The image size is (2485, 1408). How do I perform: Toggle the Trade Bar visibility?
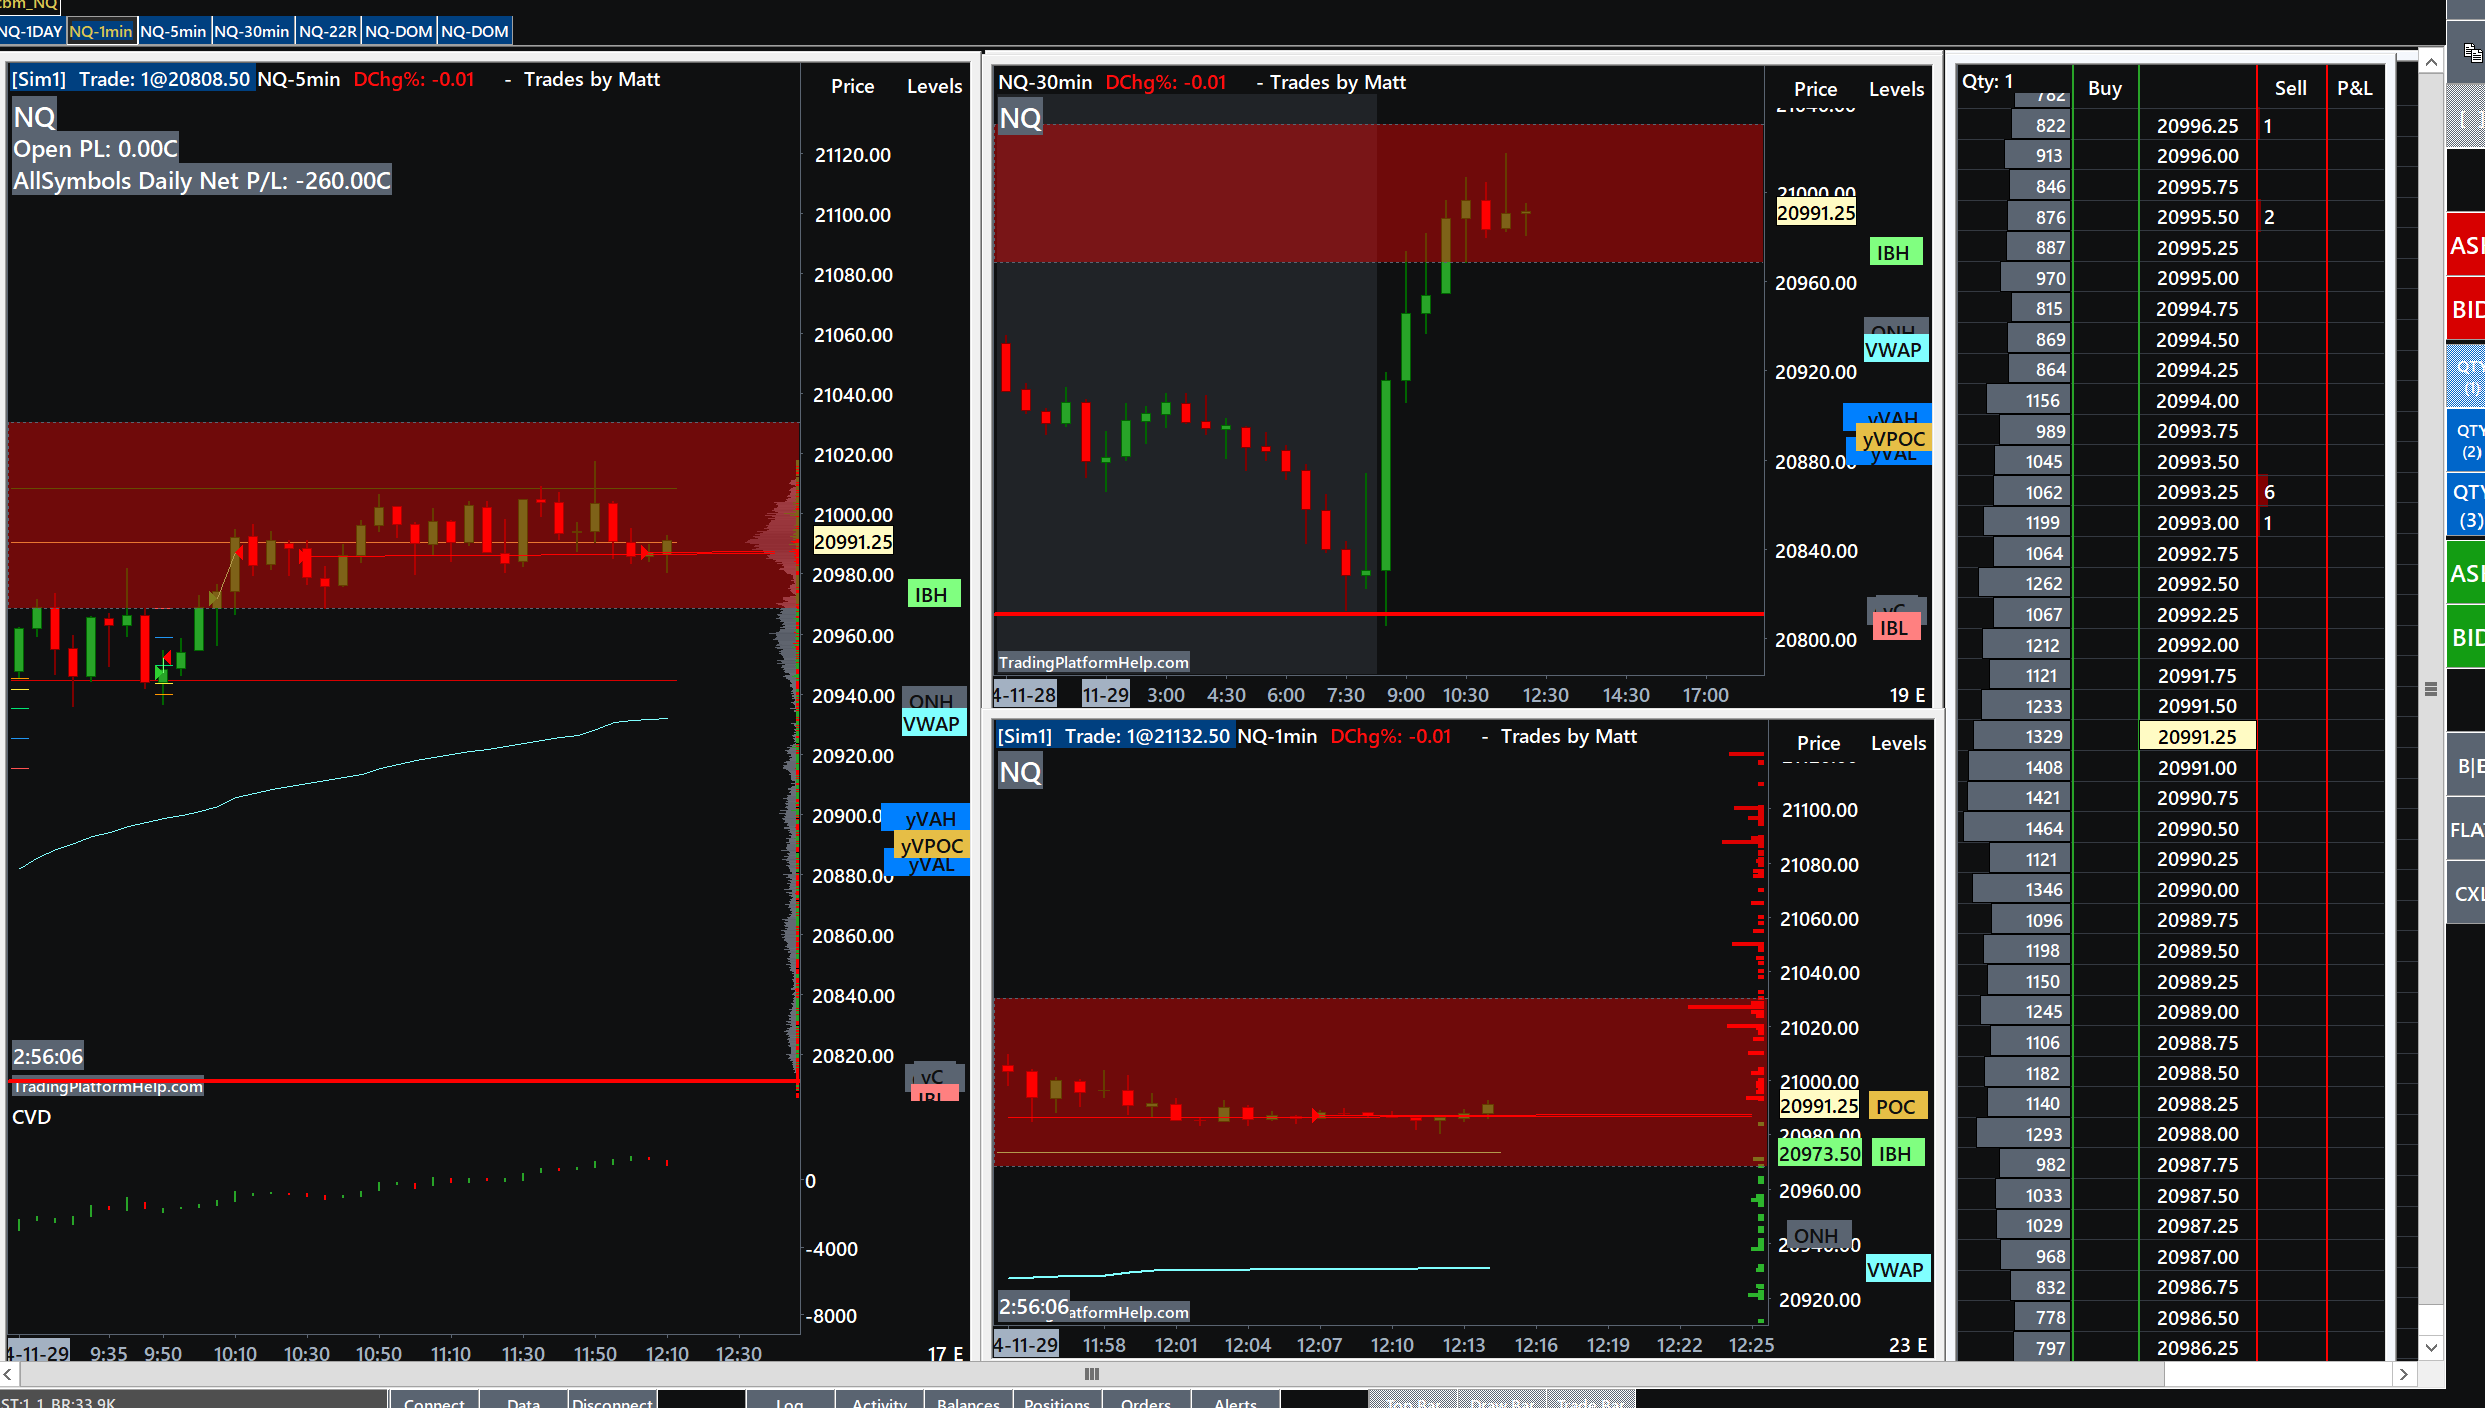tap(1591, 1401)
